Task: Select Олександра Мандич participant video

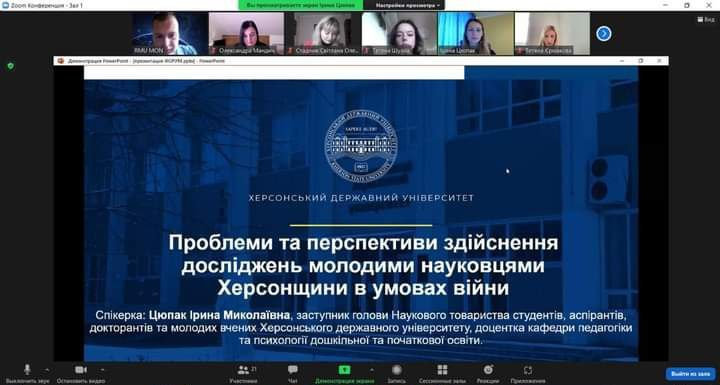Action: (x=246, y=34)
